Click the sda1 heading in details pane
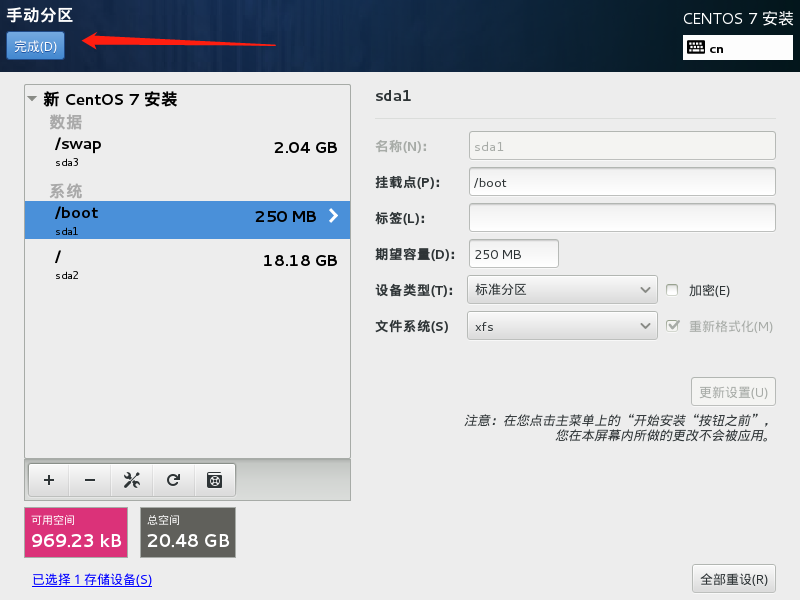The width and height of the screenshot is (800, 600). [x=393, y=96]
